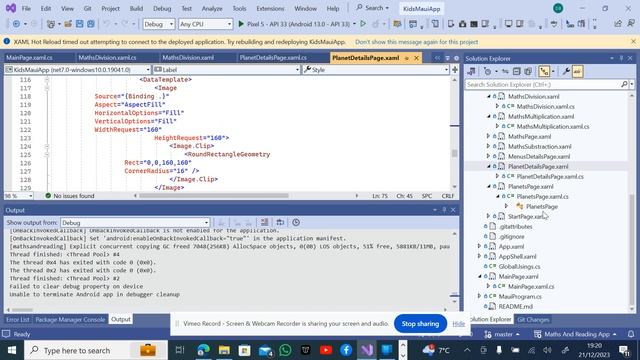Screen dimensions: 640x360
Task: Click the feedback icon at toolbar far right
Action: pyautogui.click(x=632, y=24)
